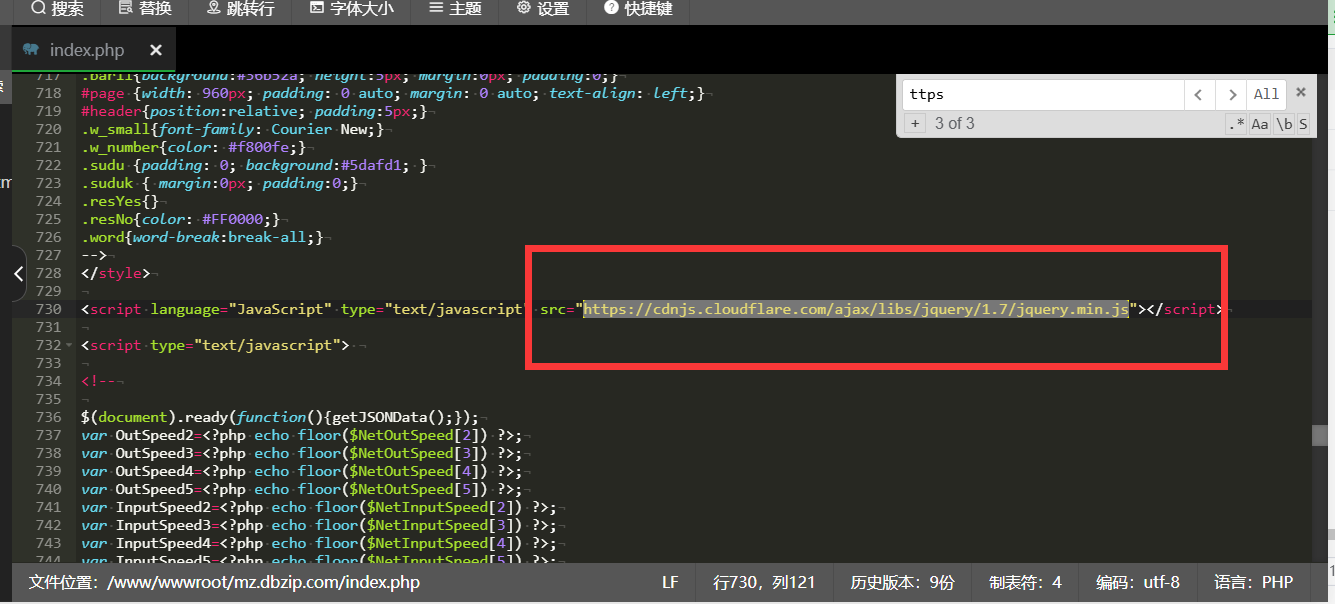Click the search text field containing ttps

tap(1043, 94)
